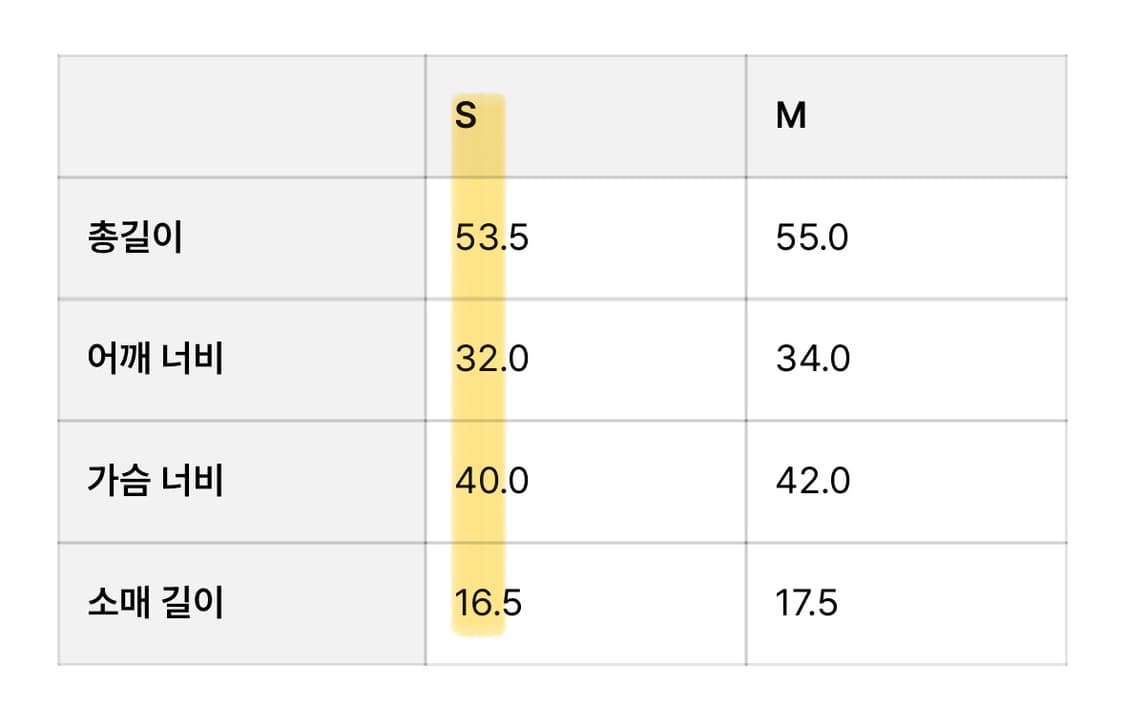This screenshot has height=725, width=1125.
Task: Select the 34.0 shoulder width cell
Action: pyautogui.click(x=813, y=360)
